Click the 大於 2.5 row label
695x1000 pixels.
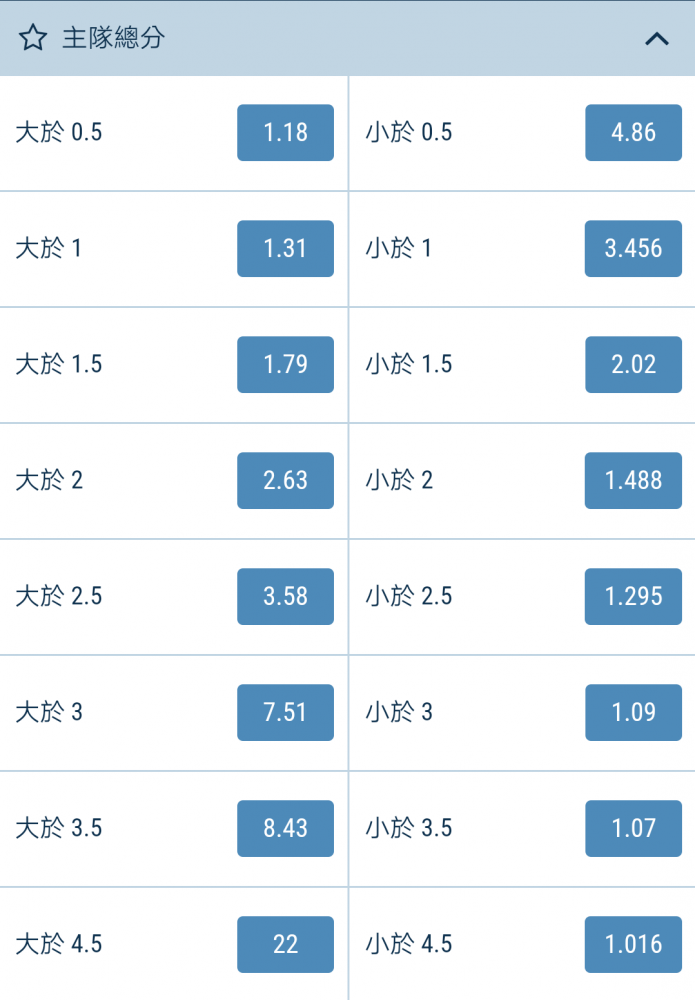(59, 596)
